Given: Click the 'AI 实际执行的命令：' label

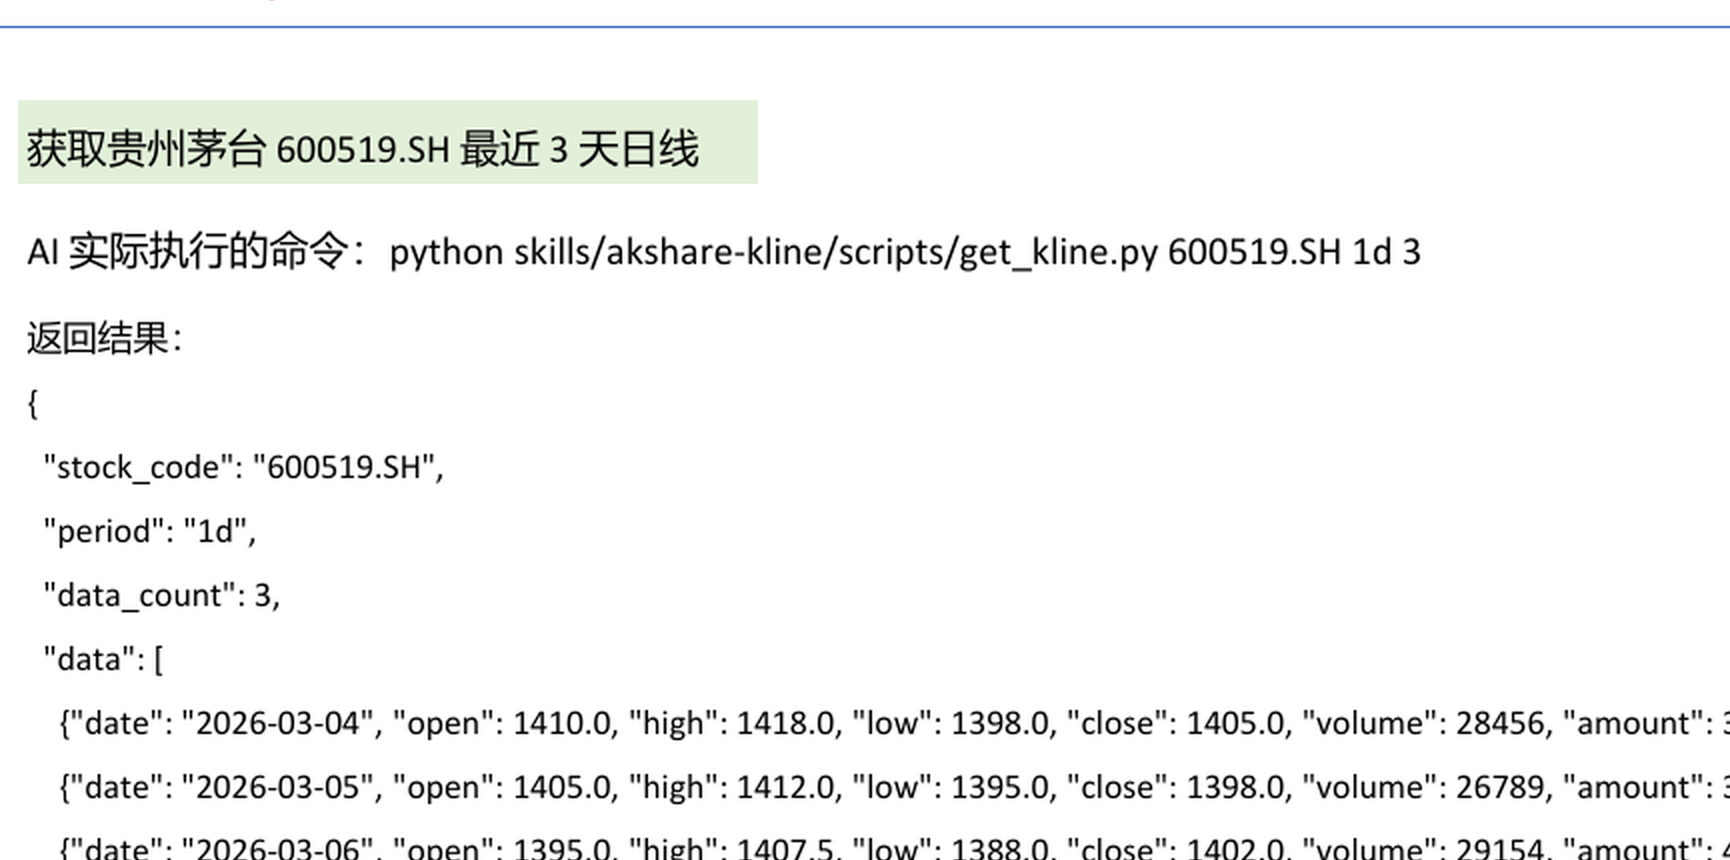Looking at the screenshot, I should (199, 252).
